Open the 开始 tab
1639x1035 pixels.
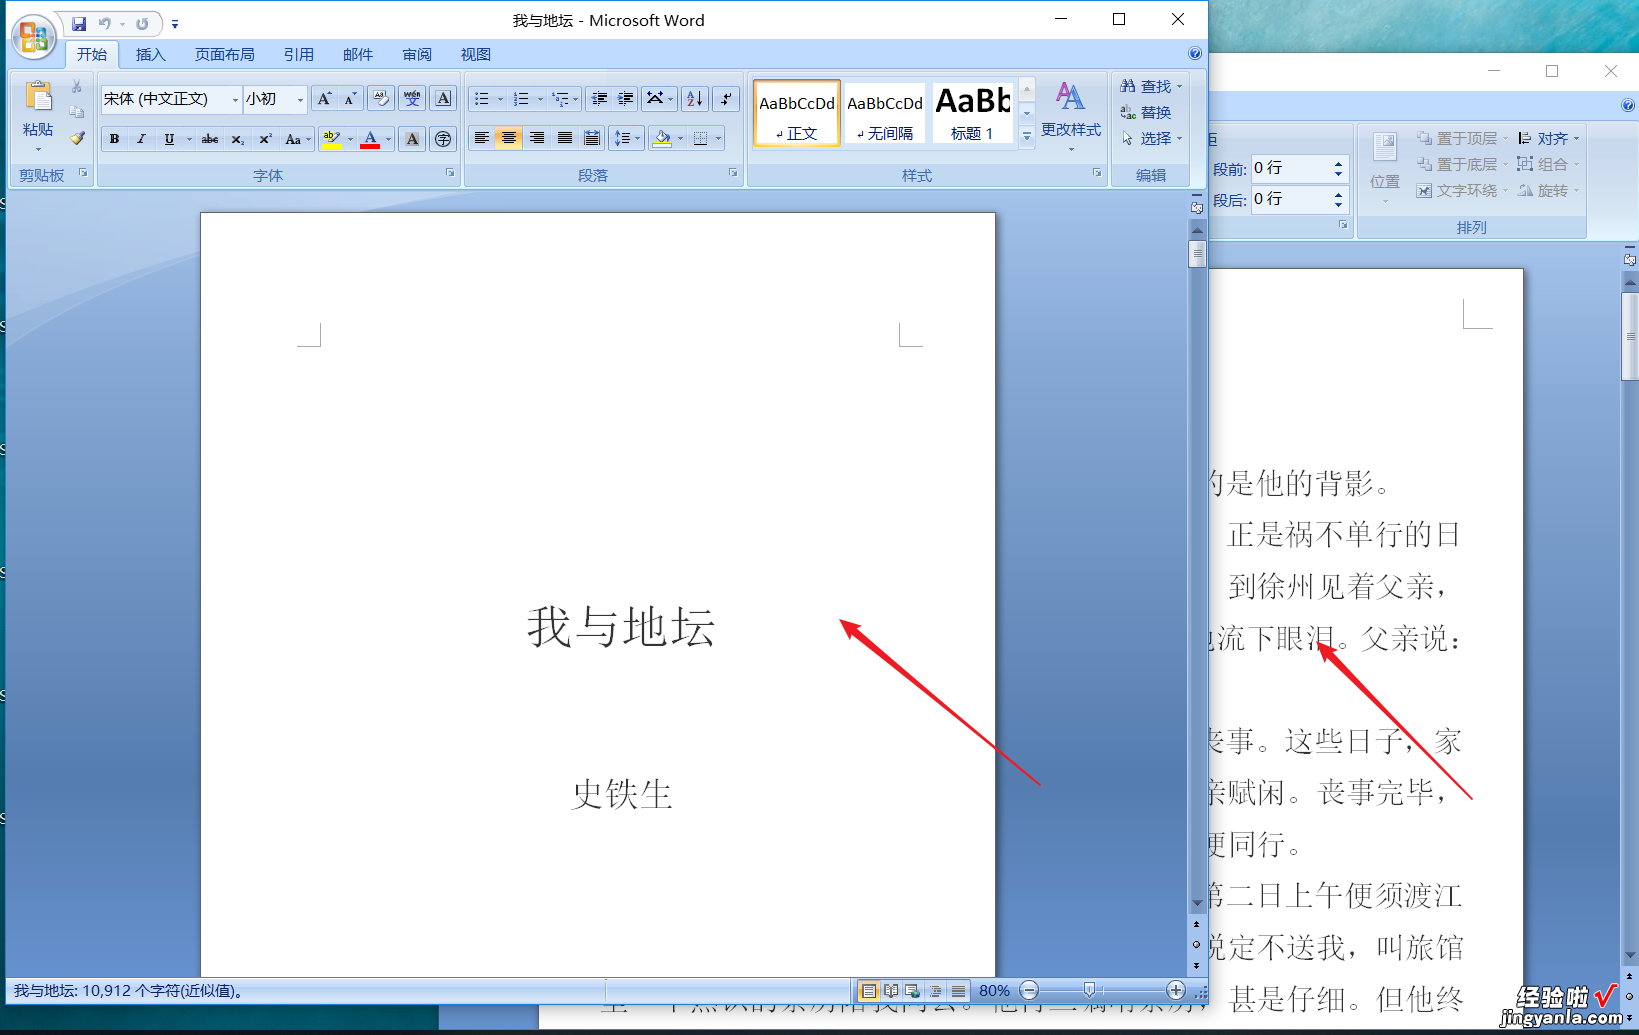[x=92, y=54]
